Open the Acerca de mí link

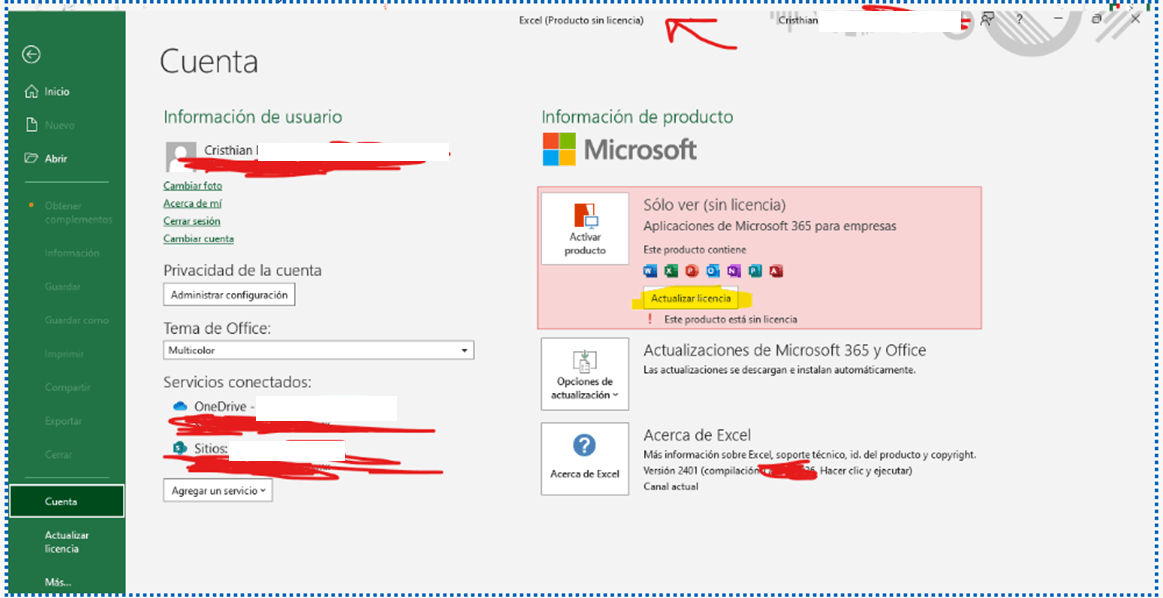click(192, 203)
